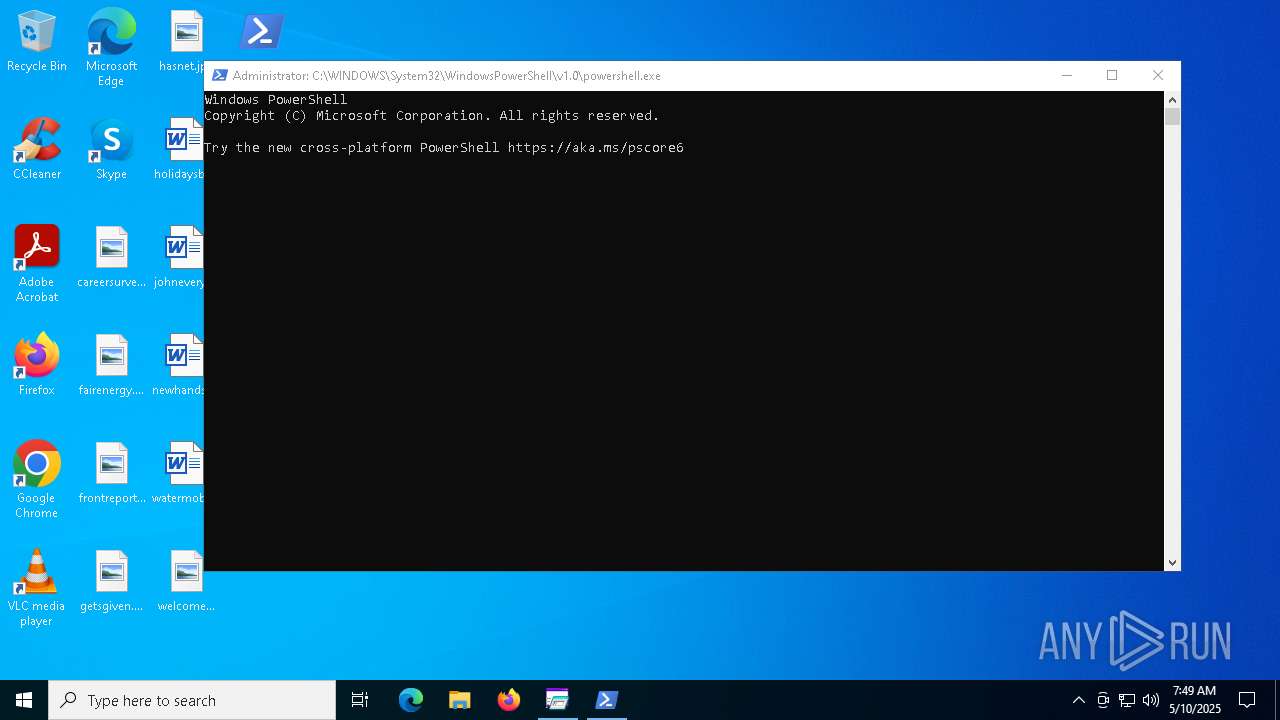1280x720 pixels.
Task: Open CCleaner desktop shortcut
Action: [x=37, y=150]
